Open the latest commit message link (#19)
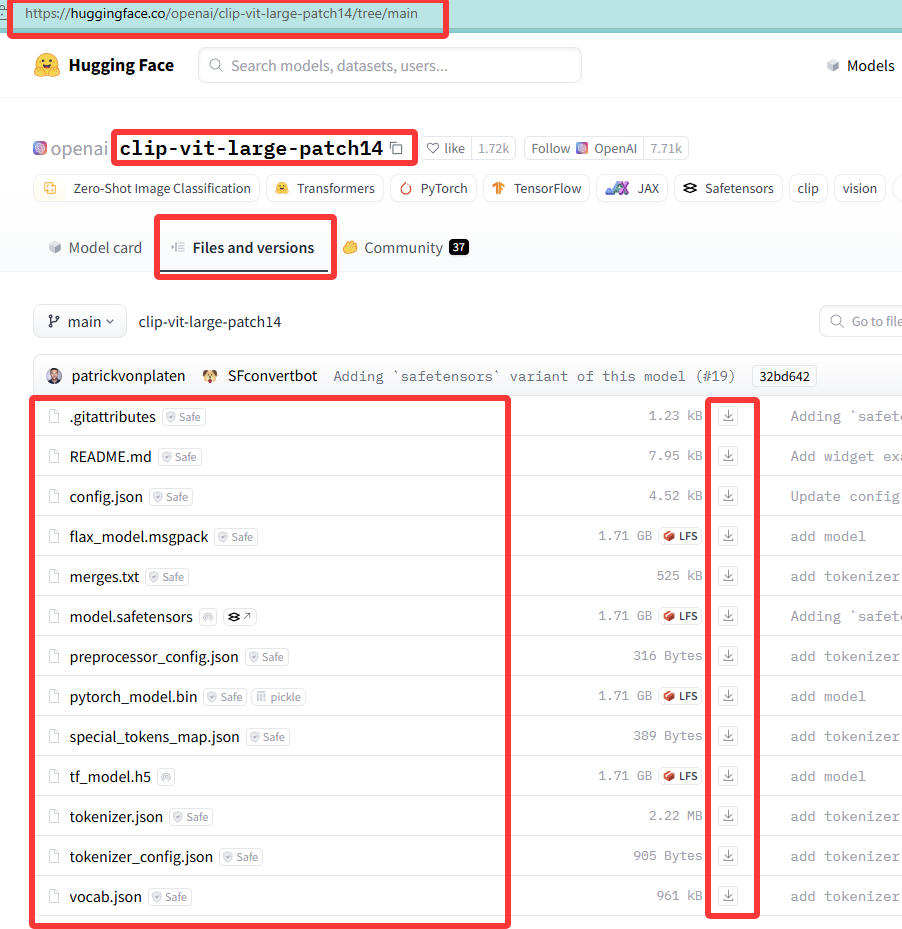Screen dimensions: 902x929 click(534, 376)
